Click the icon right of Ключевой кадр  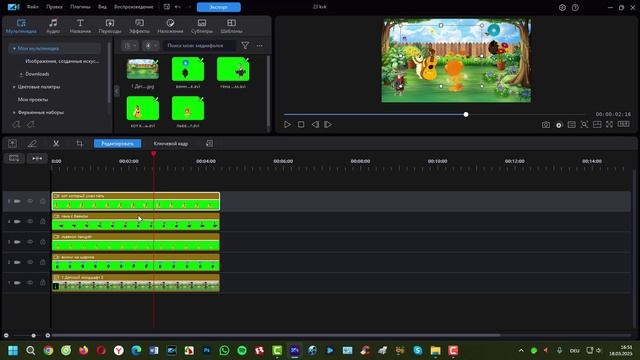(x=209, y=143)
